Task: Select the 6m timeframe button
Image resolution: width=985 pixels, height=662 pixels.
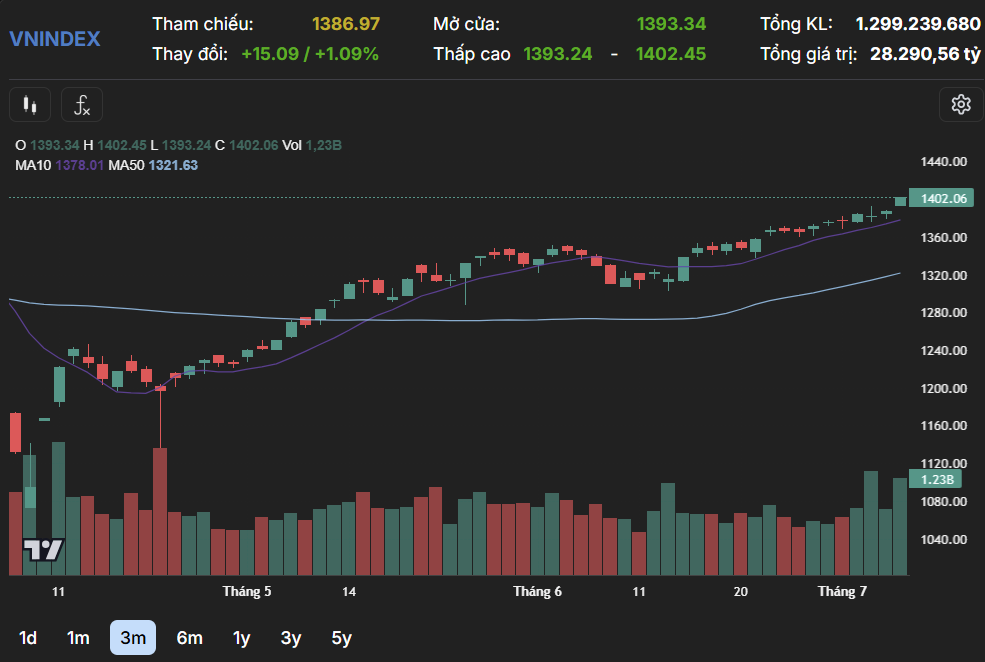Action: [189, 637]
